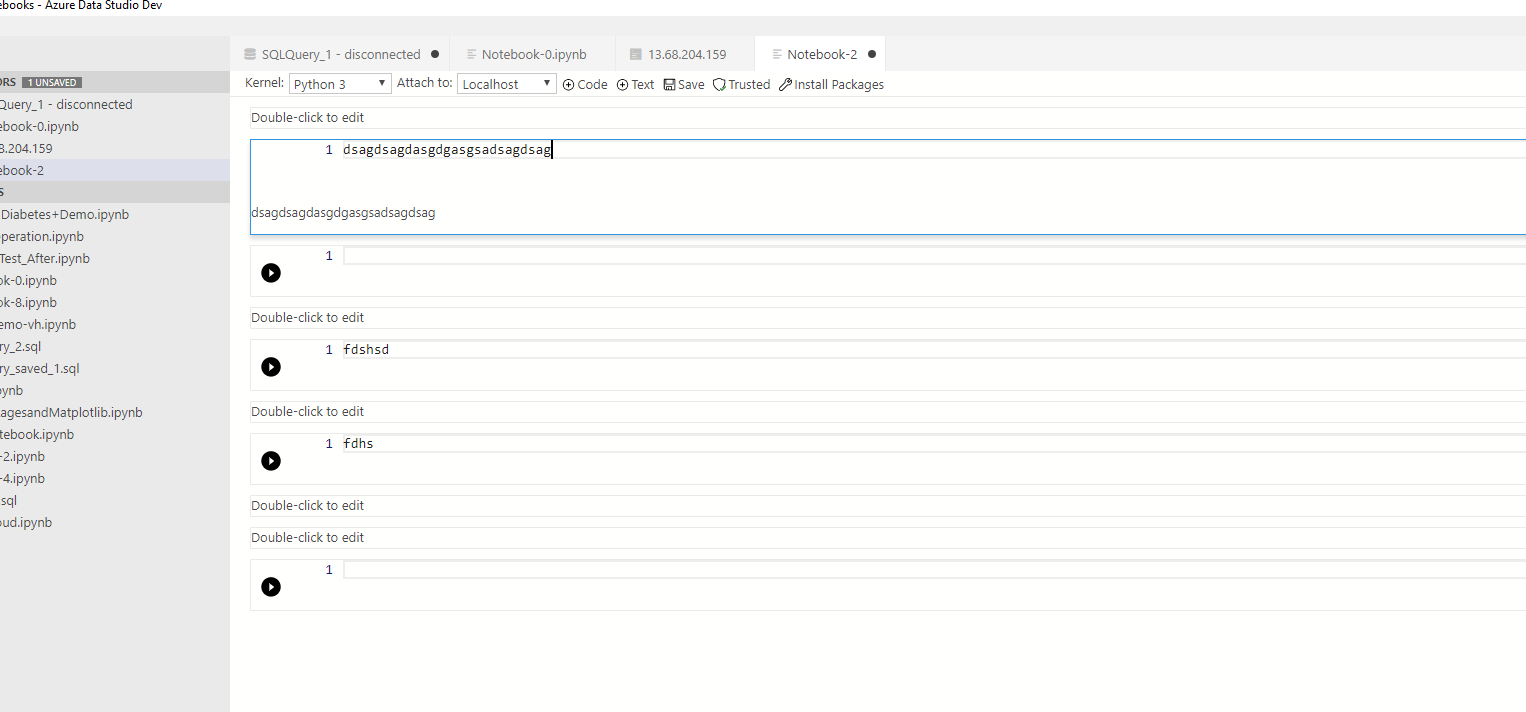Run the empty code cell above fdshsd

coord(271,273)
